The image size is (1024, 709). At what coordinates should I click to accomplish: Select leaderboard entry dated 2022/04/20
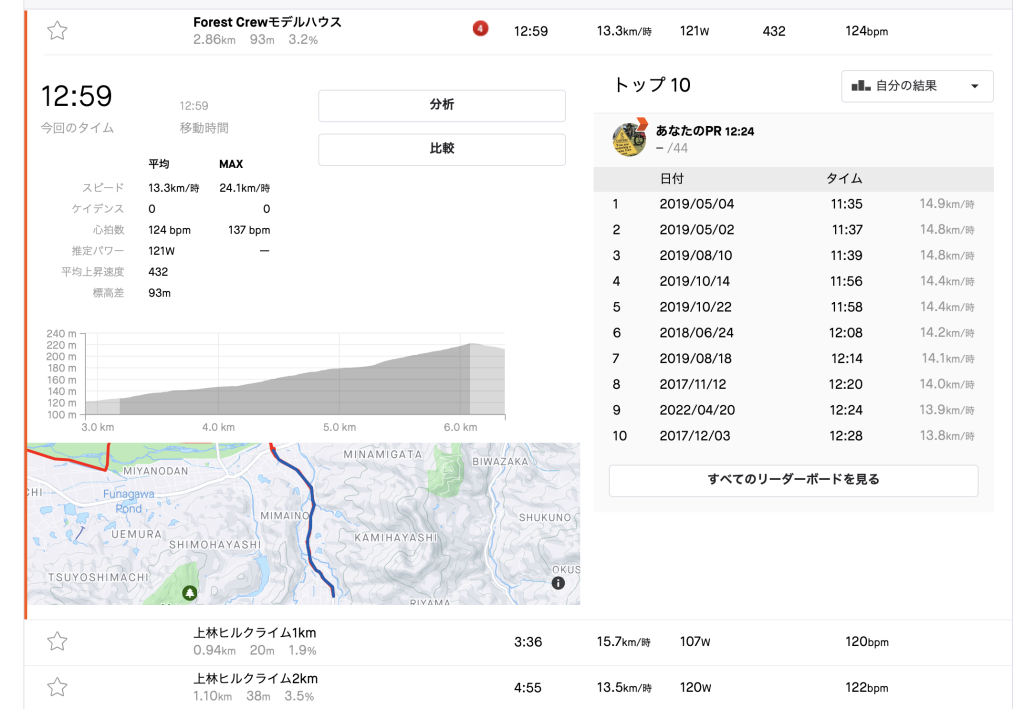793,410
